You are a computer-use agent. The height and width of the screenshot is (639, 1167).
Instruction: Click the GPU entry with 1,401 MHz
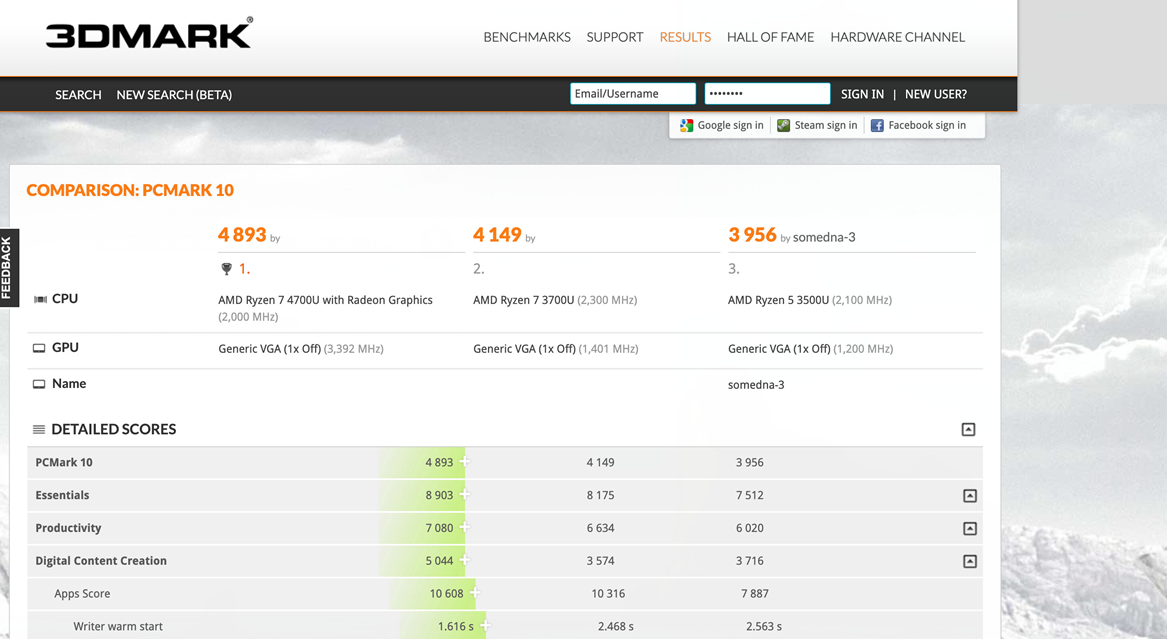coord(556,348)
